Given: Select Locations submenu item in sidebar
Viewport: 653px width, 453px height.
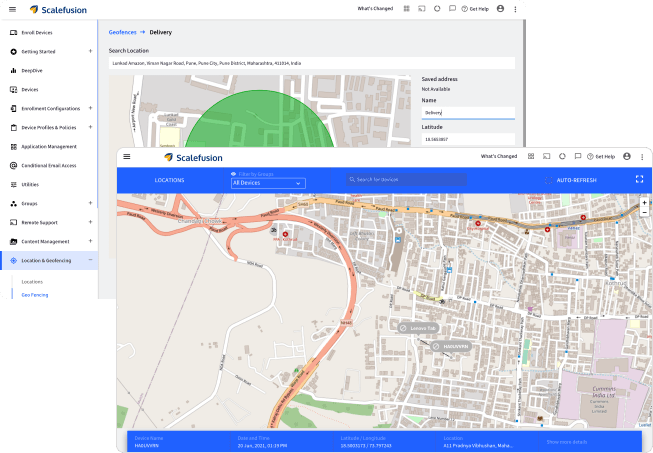Looking at the screenshot, I should click(x=32, y=282).
